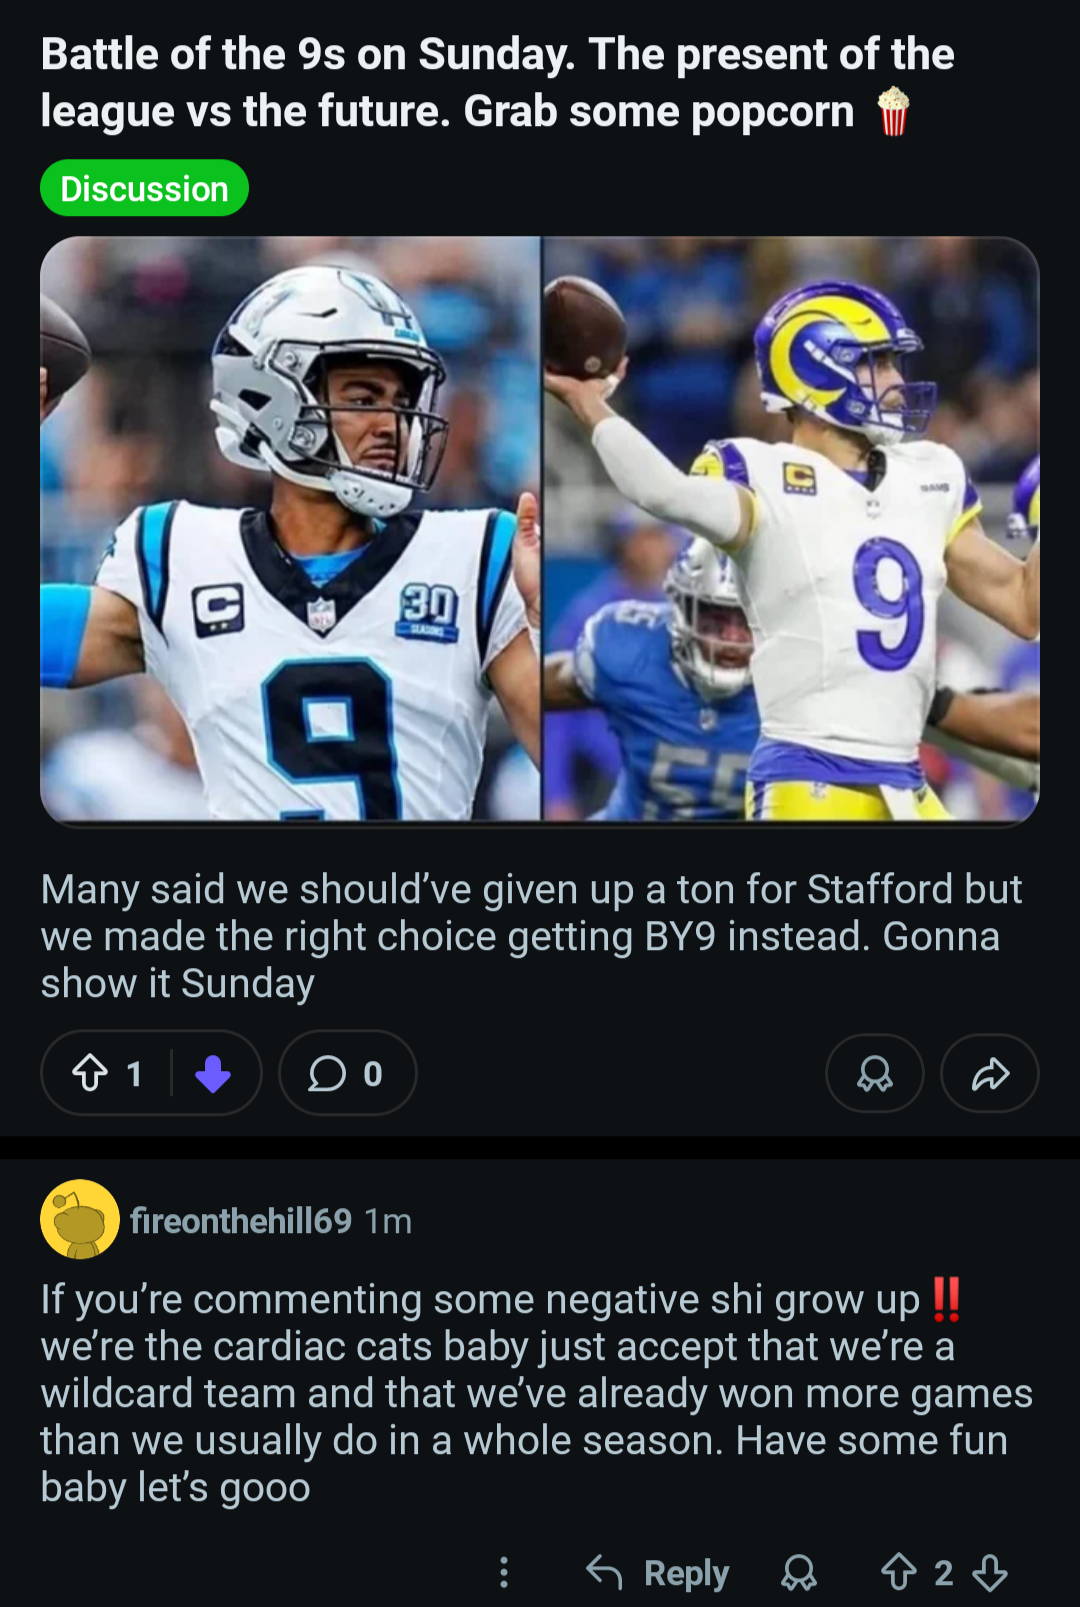Open the post's comment bubble icon

tap(327, 1073)
